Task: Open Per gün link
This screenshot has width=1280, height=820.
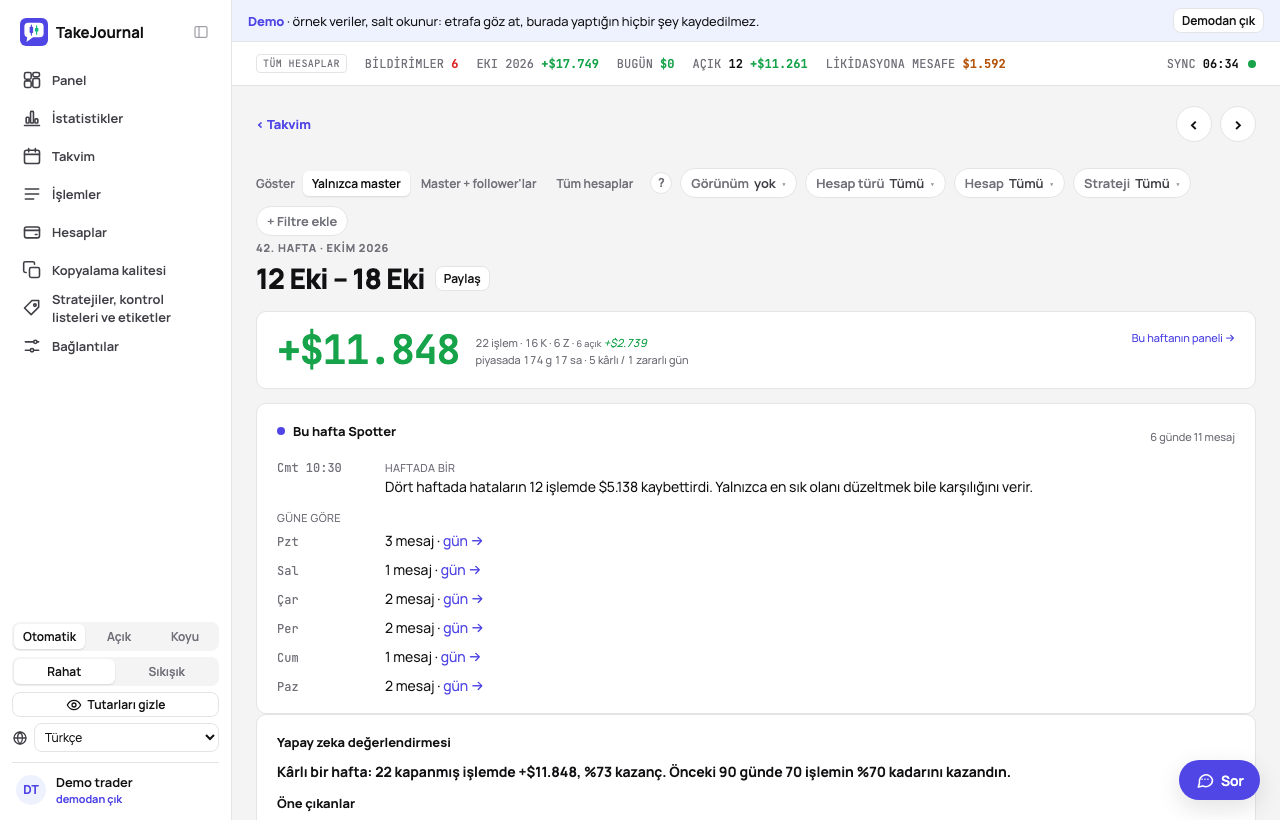Action: click(x=463, y=628)
